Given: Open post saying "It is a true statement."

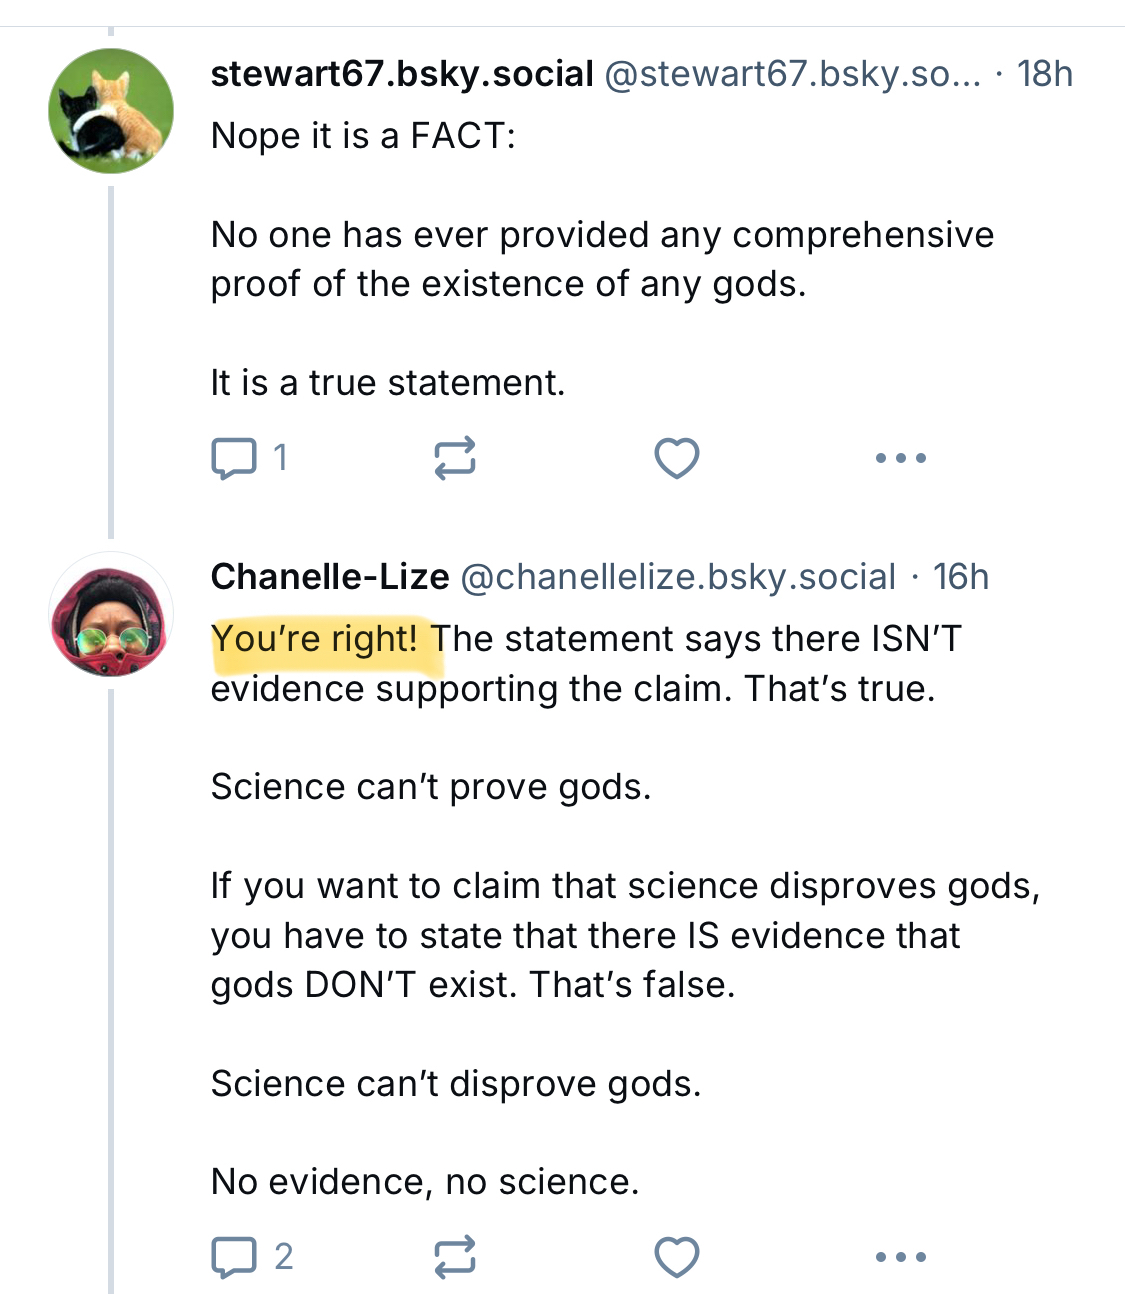Looking at the screenshot, I should pyautogui.click(x=388, y=383).
